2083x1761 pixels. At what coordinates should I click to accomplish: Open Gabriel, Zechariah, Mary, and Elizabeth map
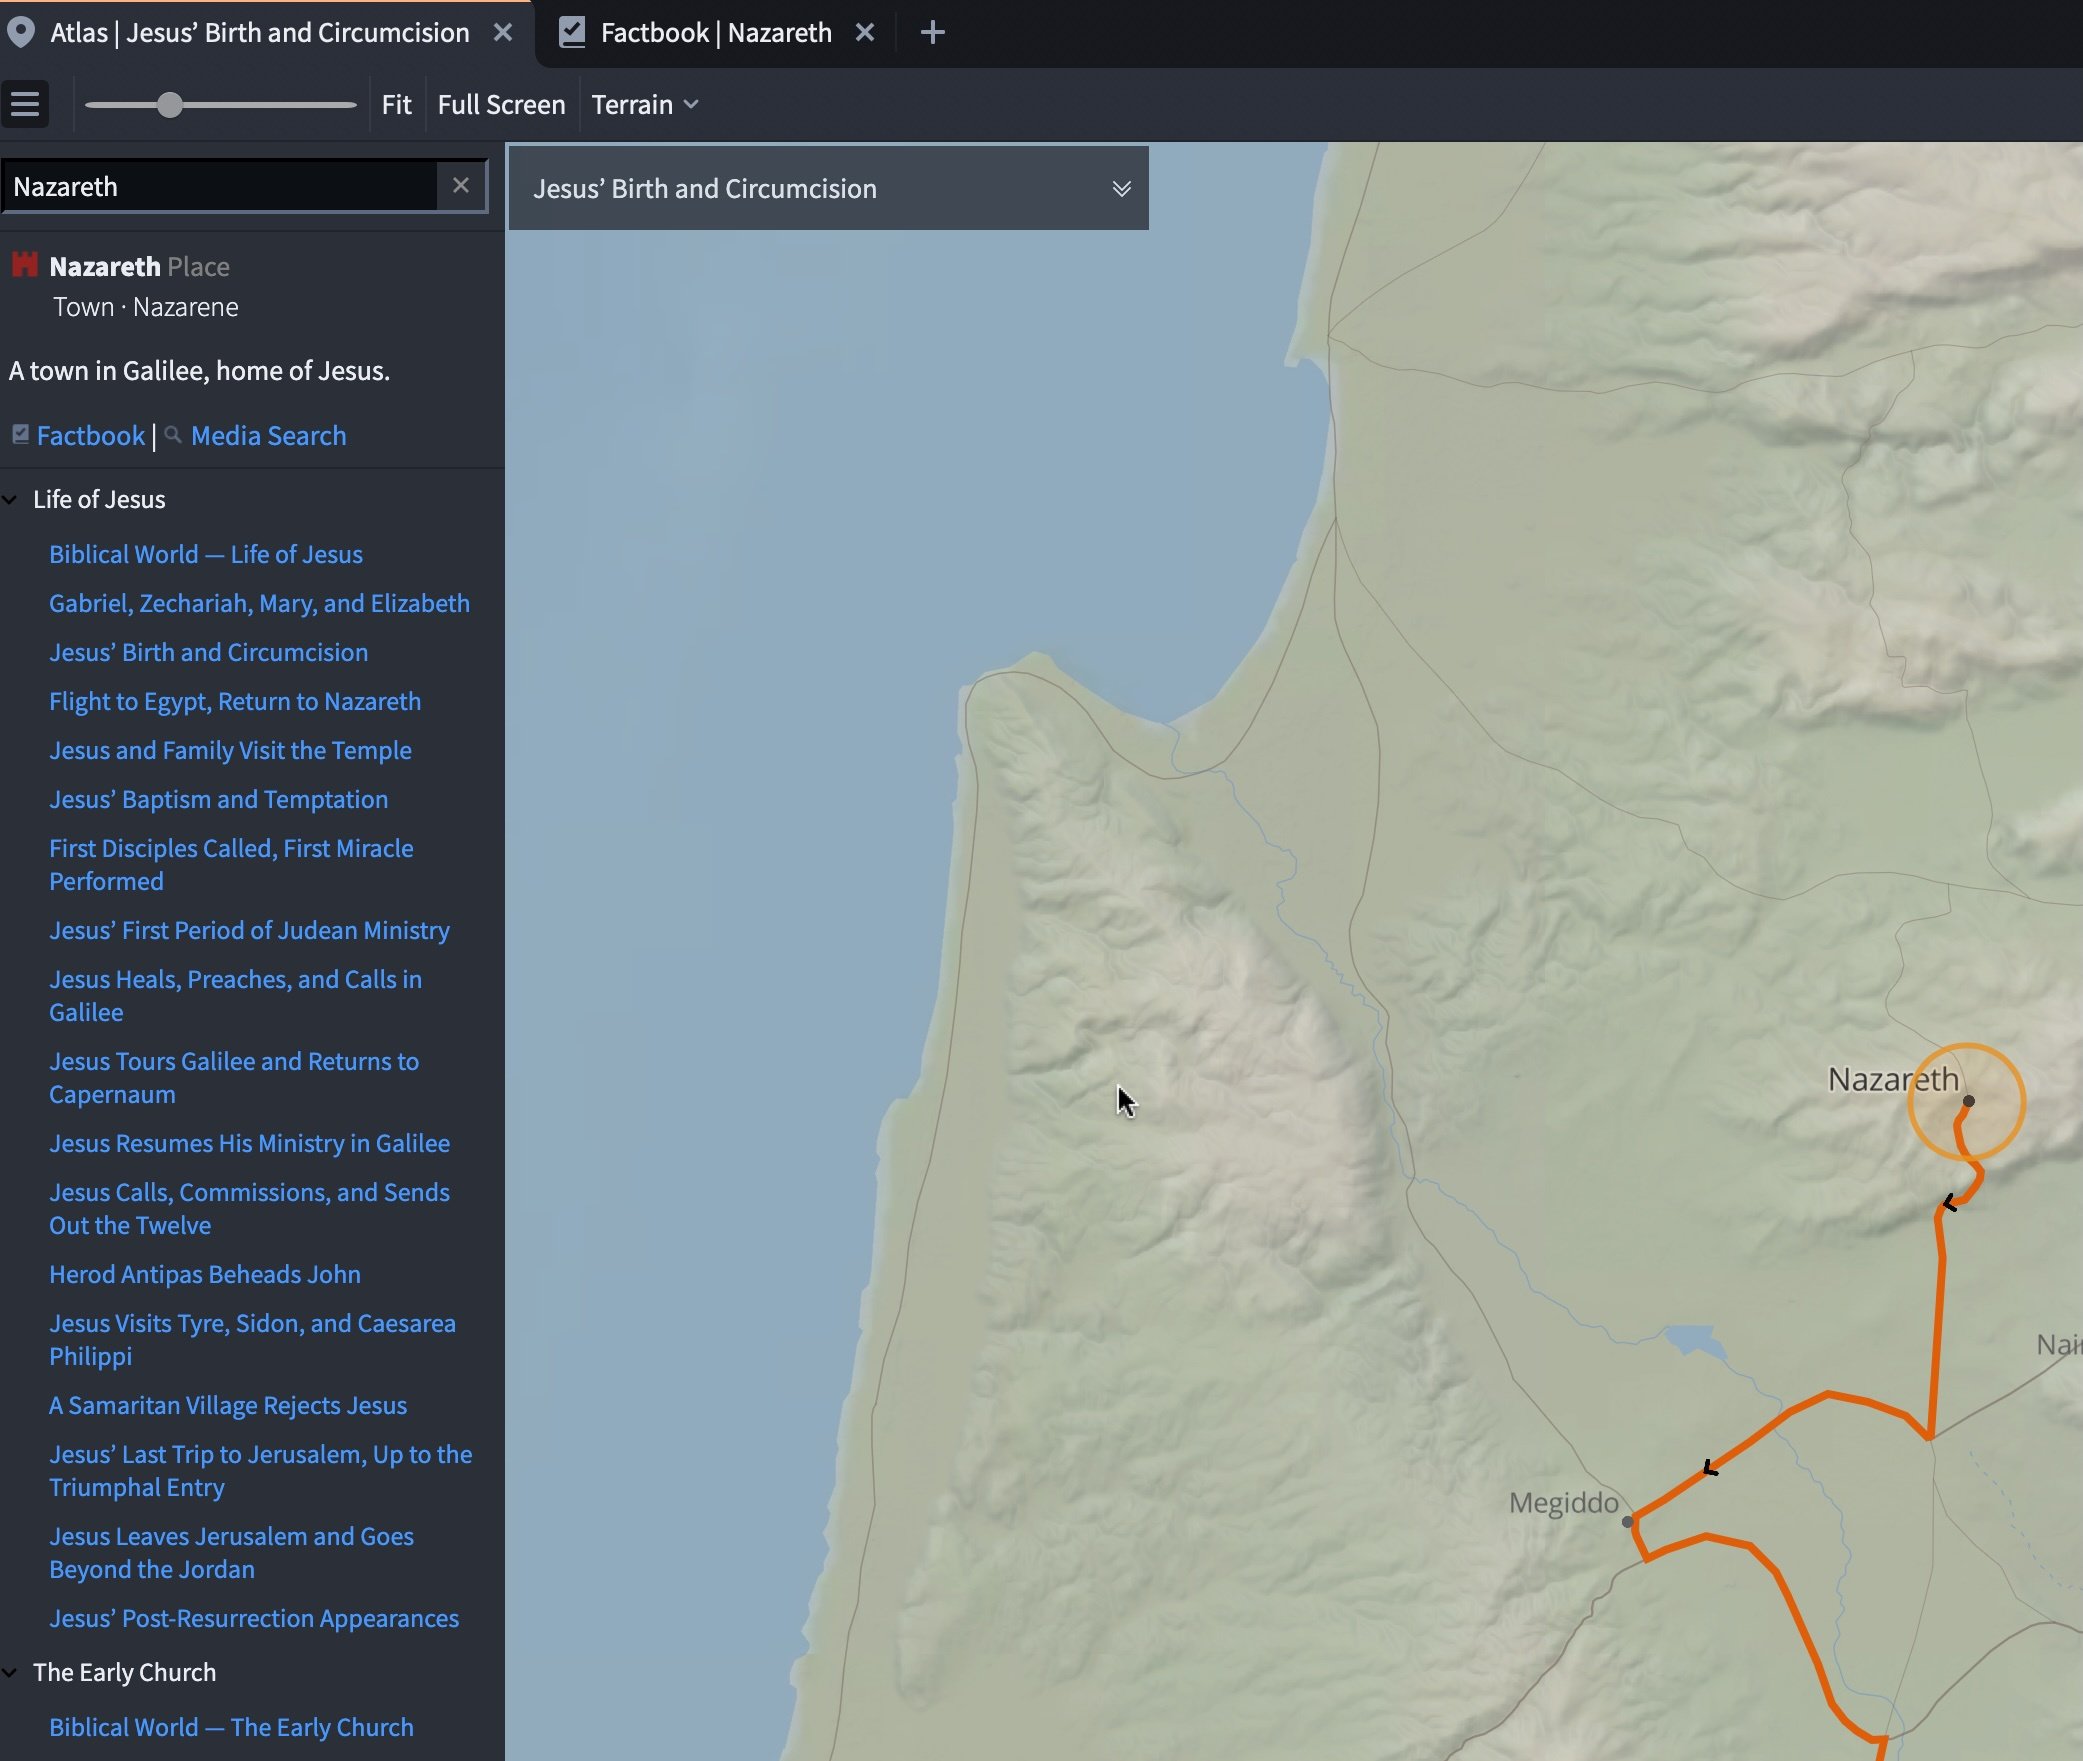point(259,603)
